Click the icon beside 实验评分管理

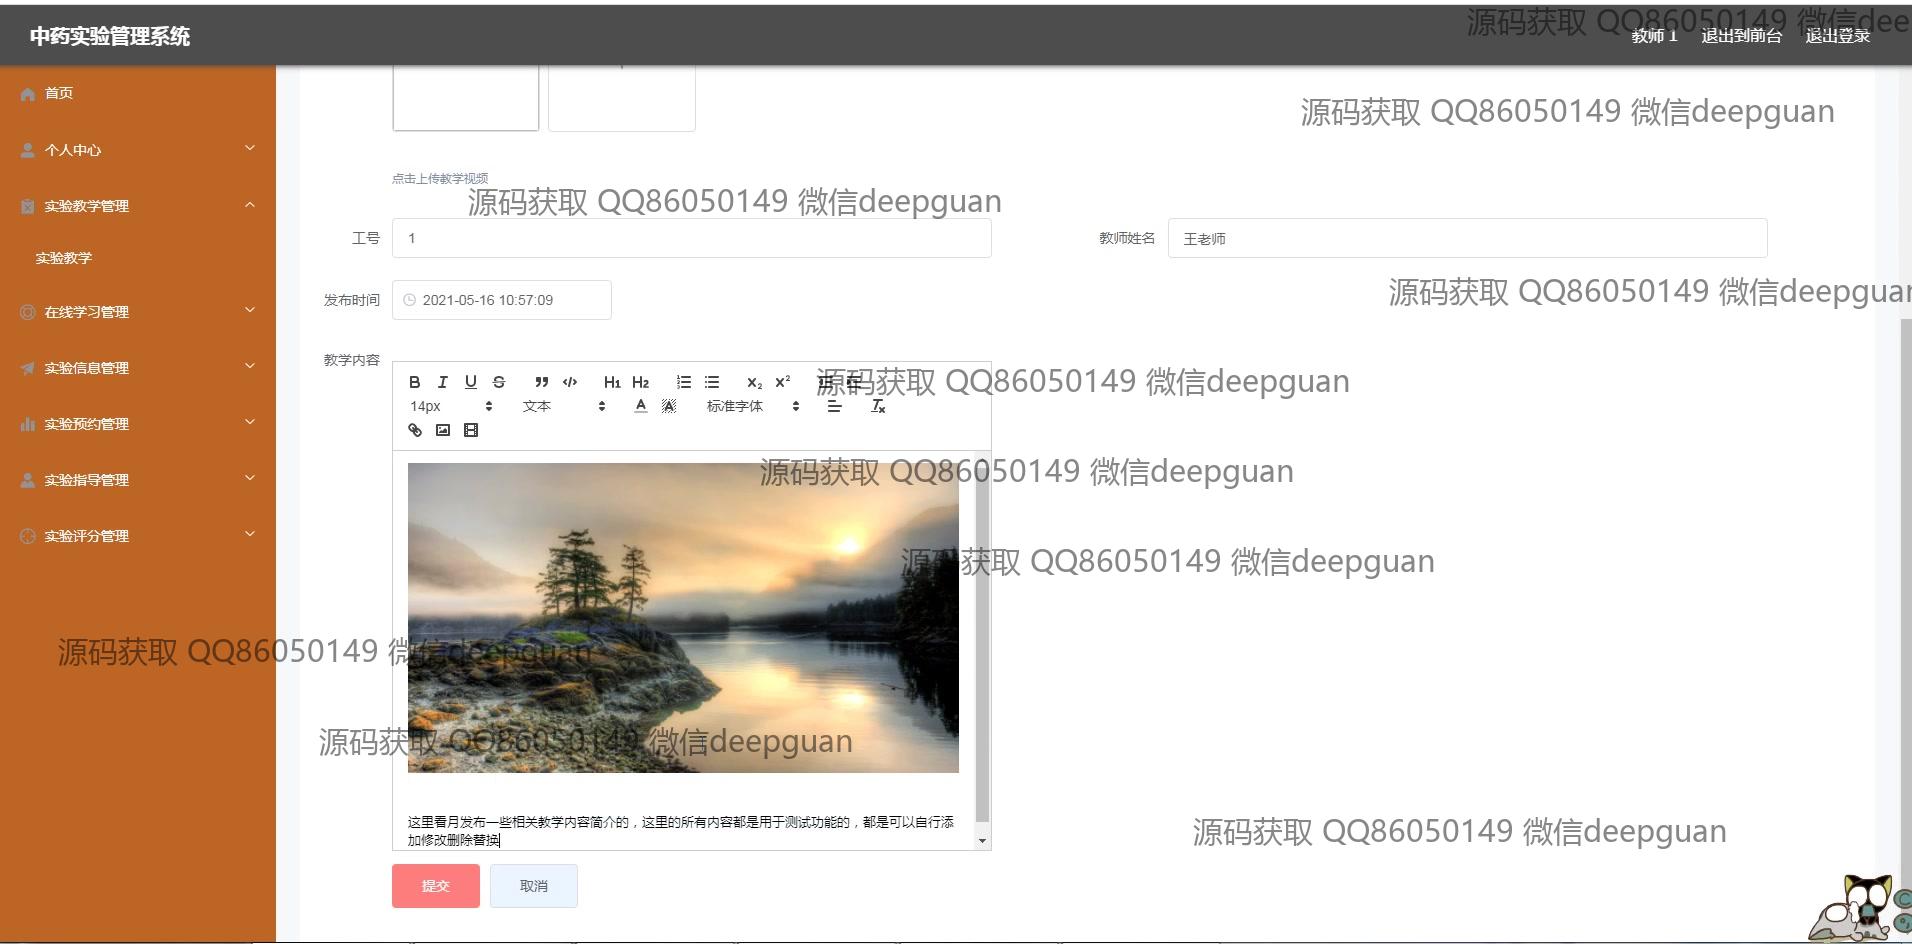pyautogui.click(x=27, y=536)
